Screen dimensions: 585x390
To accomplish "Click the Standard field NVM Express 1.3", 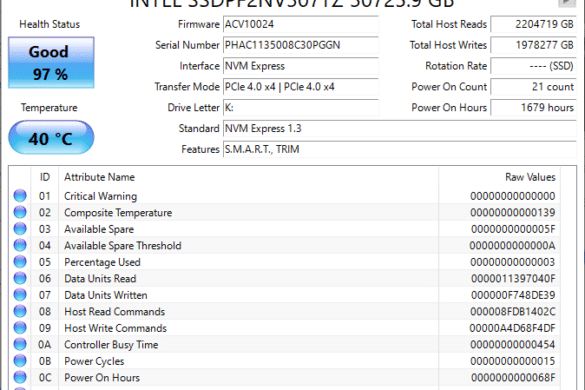I will click(x=400, y=129).
